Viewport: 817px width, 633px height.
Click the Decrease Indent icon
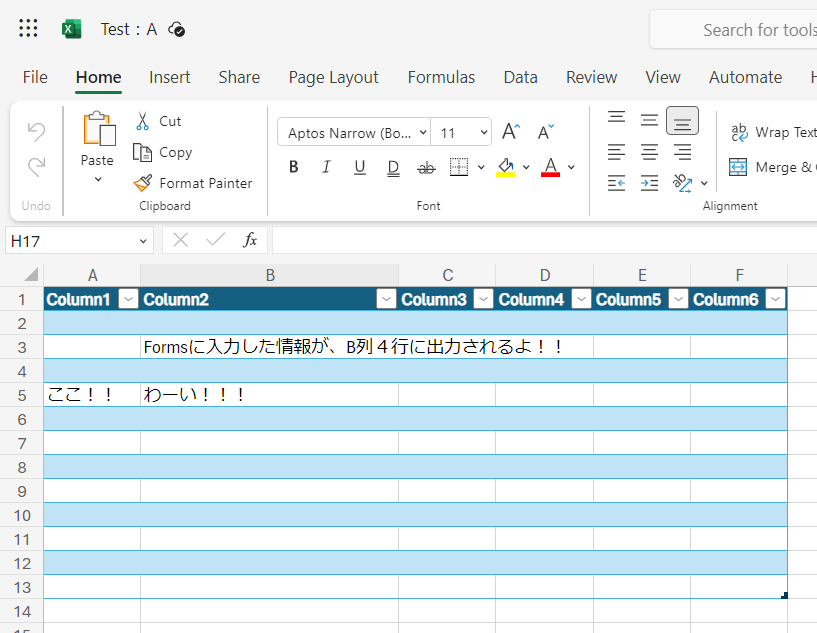point(617,182)
